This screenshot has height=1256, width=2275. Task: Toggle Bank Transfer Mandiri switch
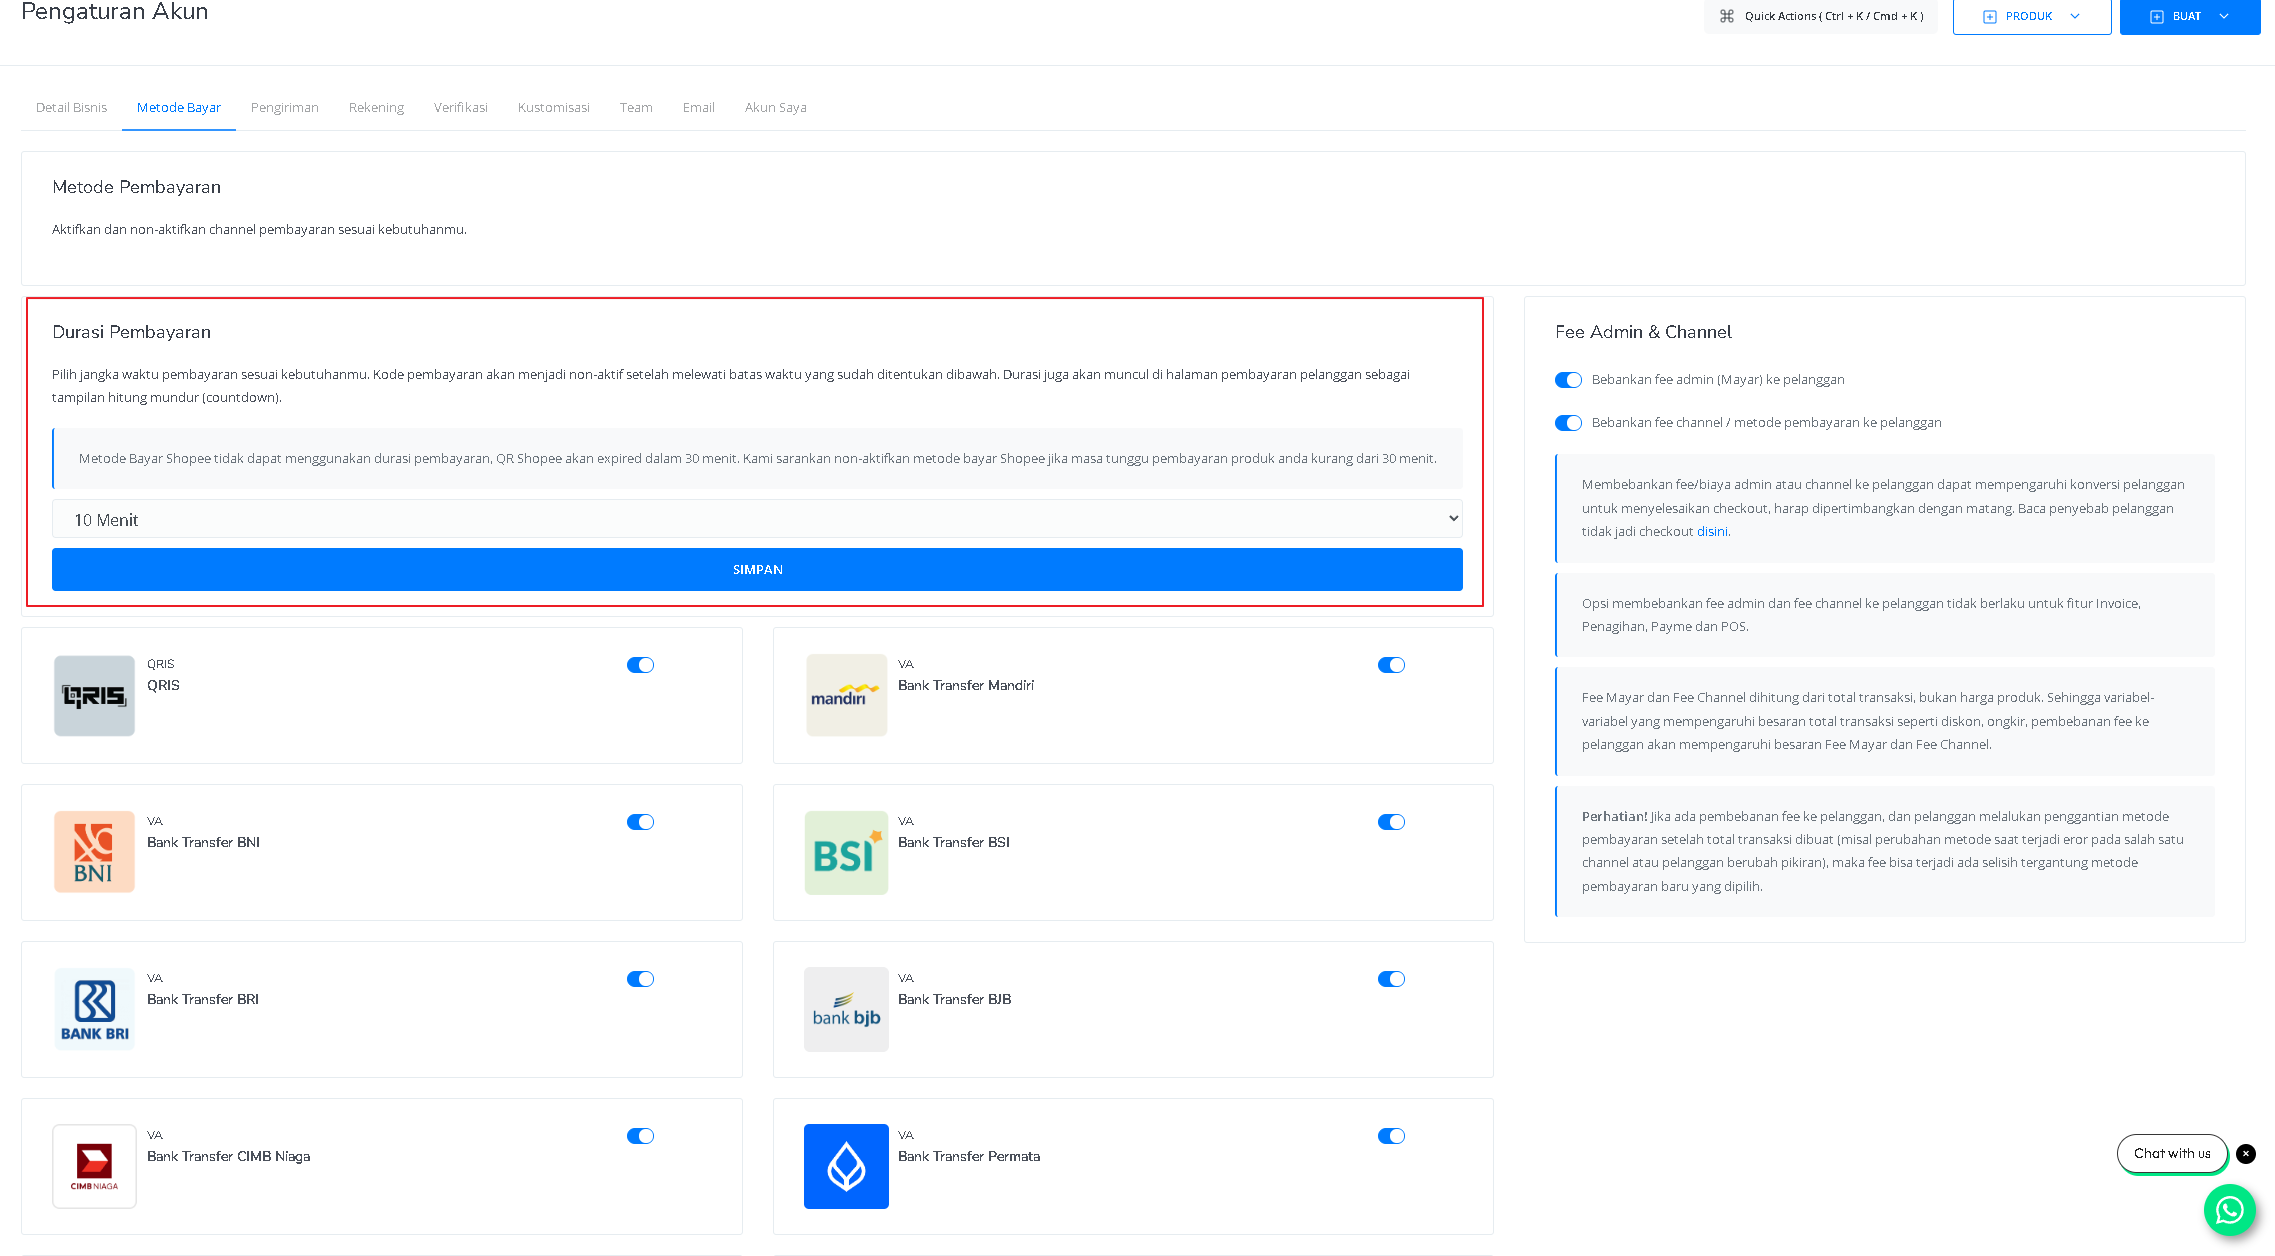1391,665
